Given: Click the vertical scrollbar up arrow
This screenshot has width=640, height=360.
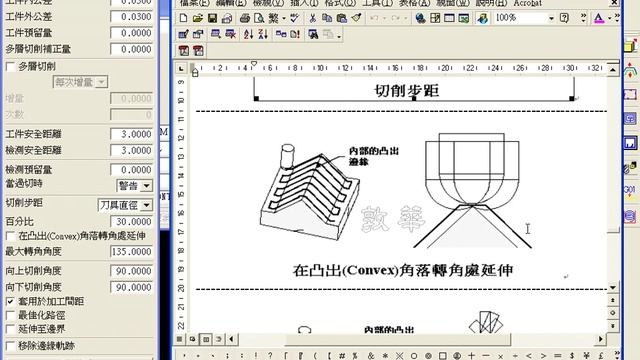Looking at the screenshot, I should [613, 70].
